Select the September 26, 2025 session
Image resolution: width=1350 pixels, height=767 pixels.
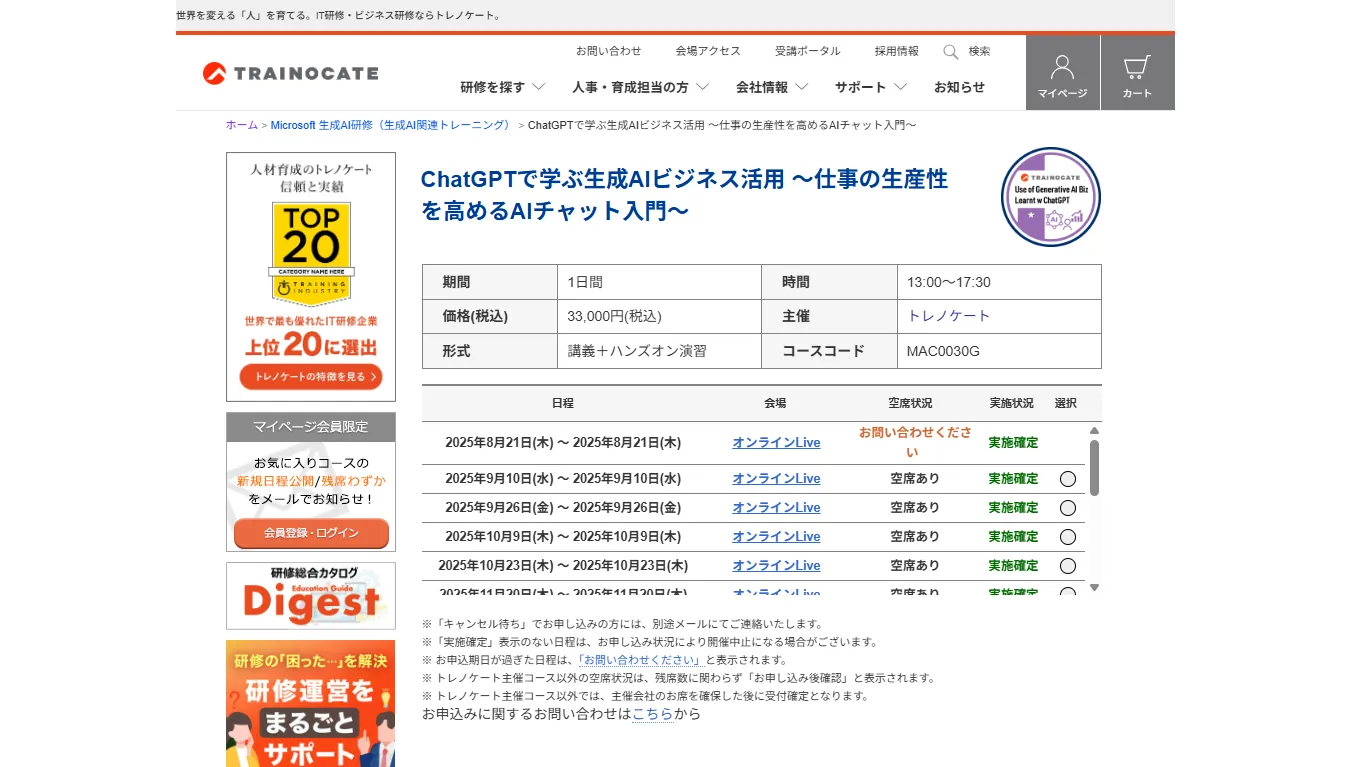pyautogui.click(x=1067, y=508)
